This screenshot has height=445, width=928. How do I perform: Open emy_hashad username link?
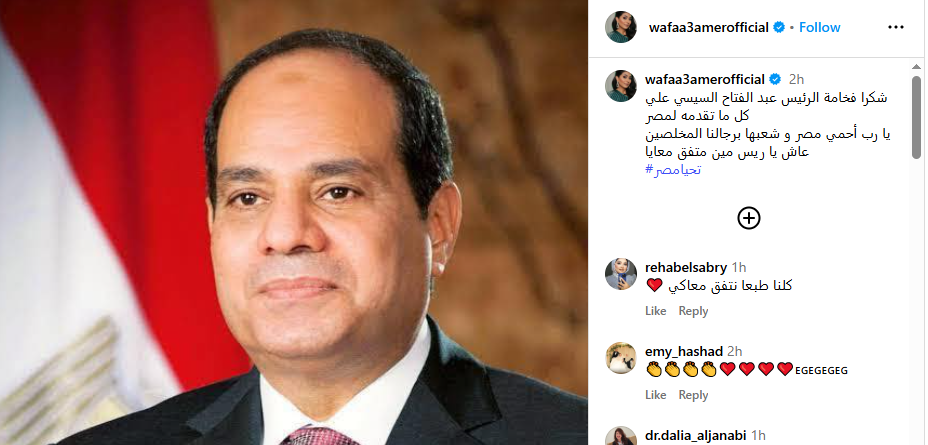point(684,351)
